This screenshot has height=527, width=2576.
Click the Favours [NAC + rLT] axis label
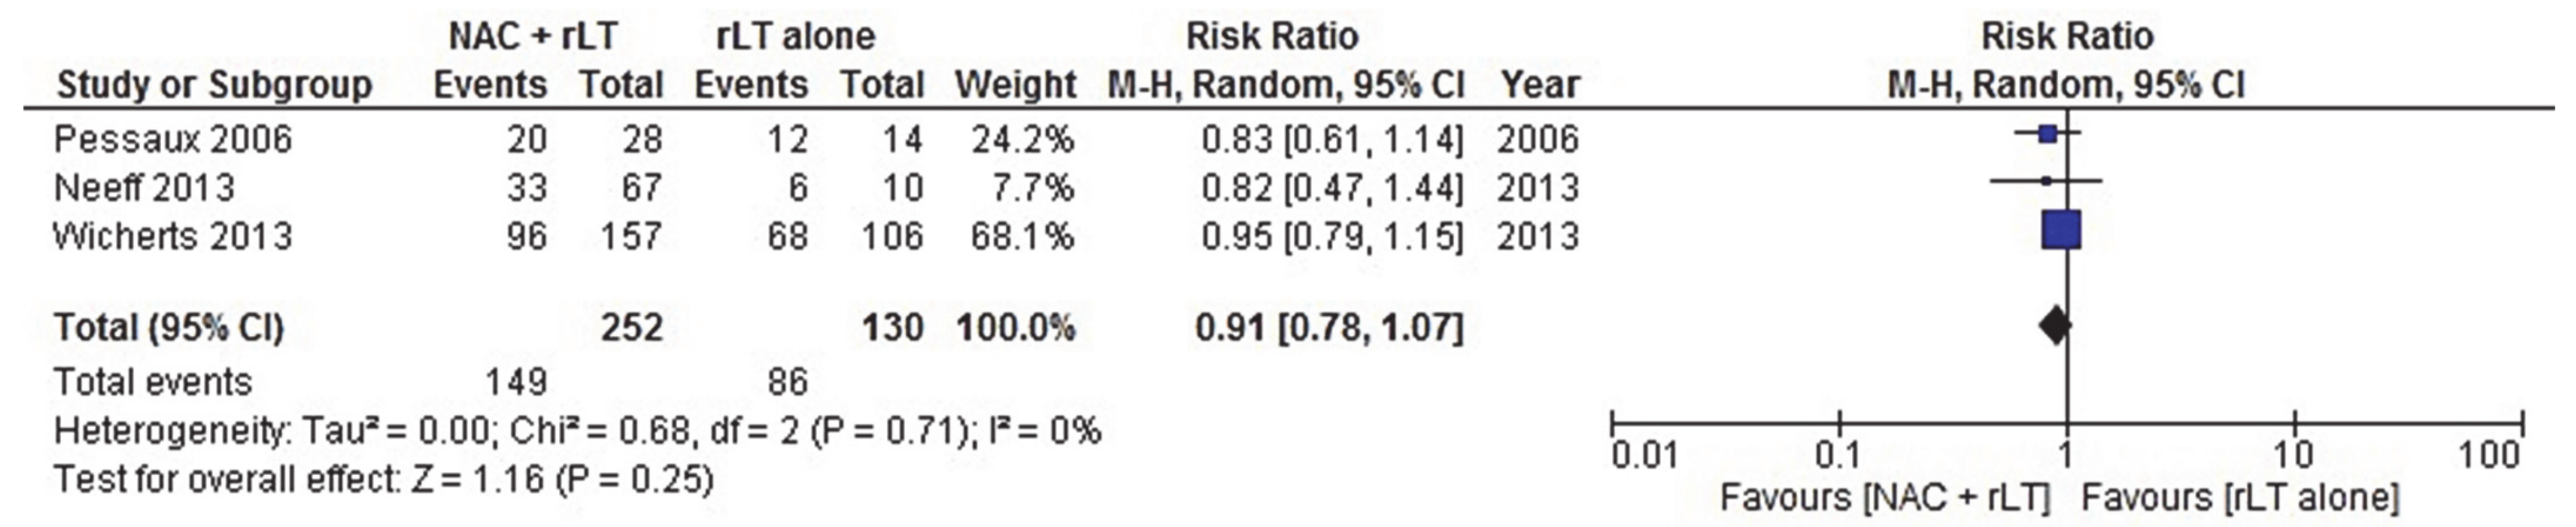pyautogui.click(x=1884, y=497)
